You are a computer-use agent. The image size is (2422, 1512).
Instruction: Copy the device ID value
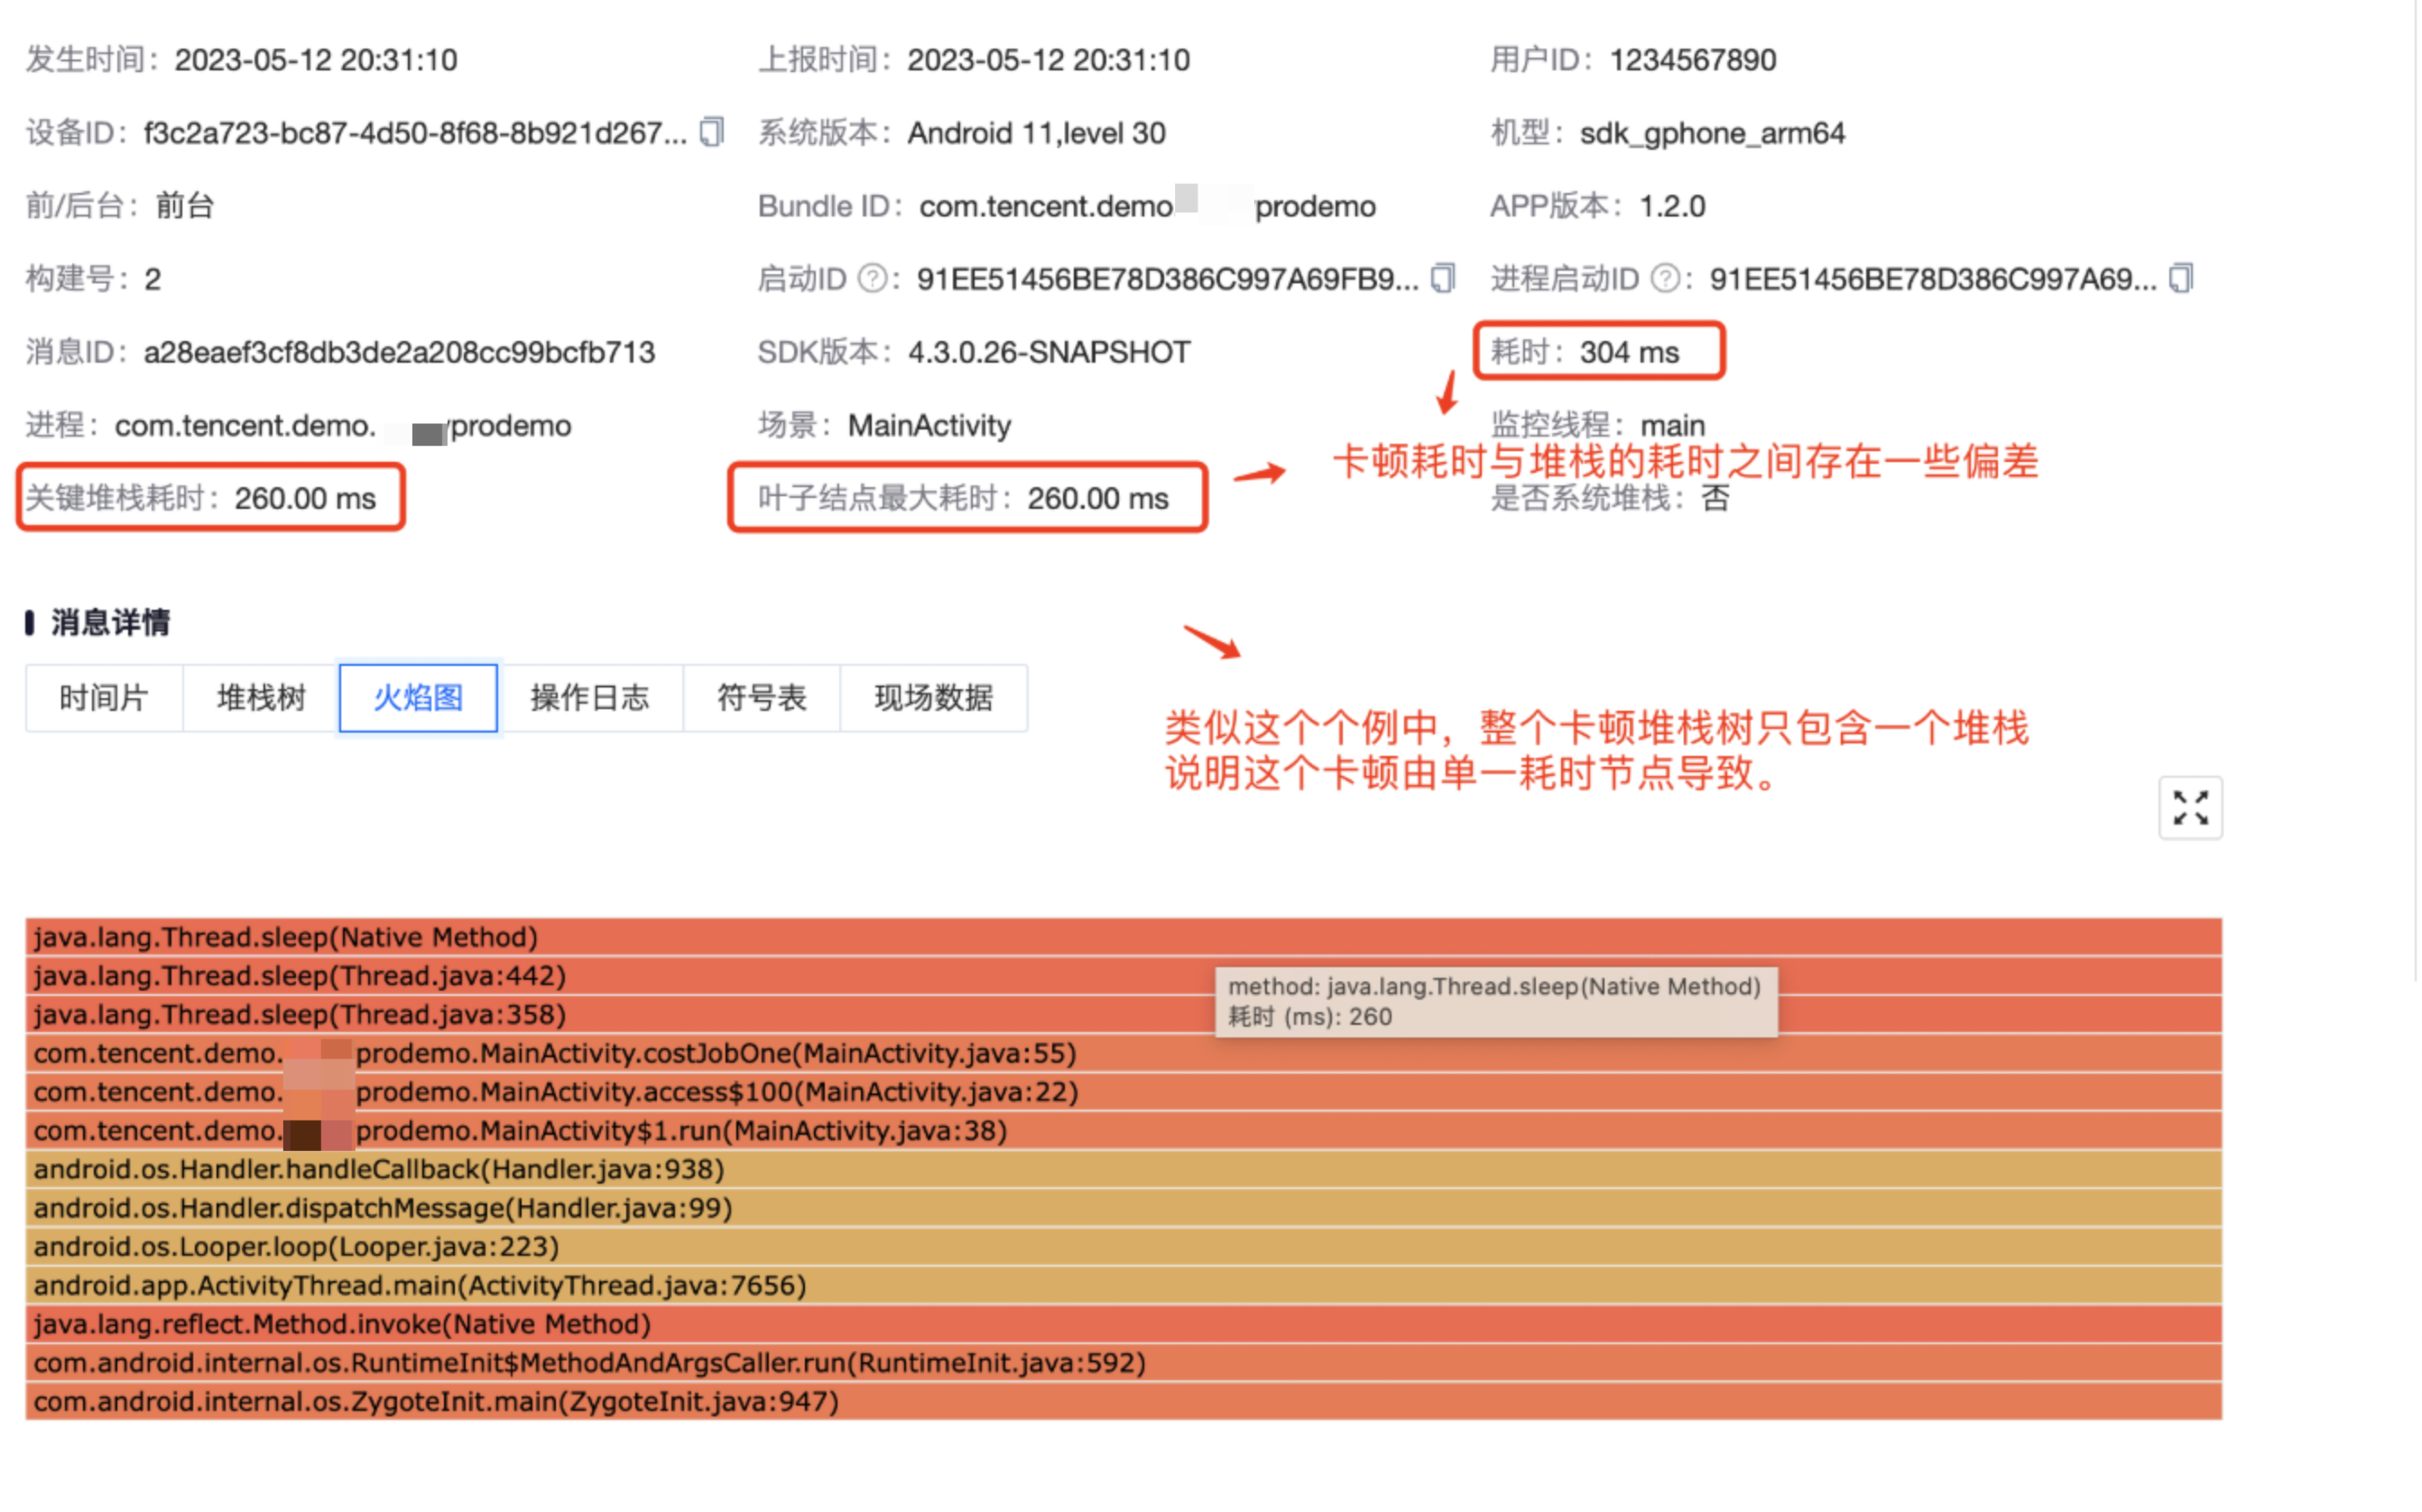click(711, 132)
